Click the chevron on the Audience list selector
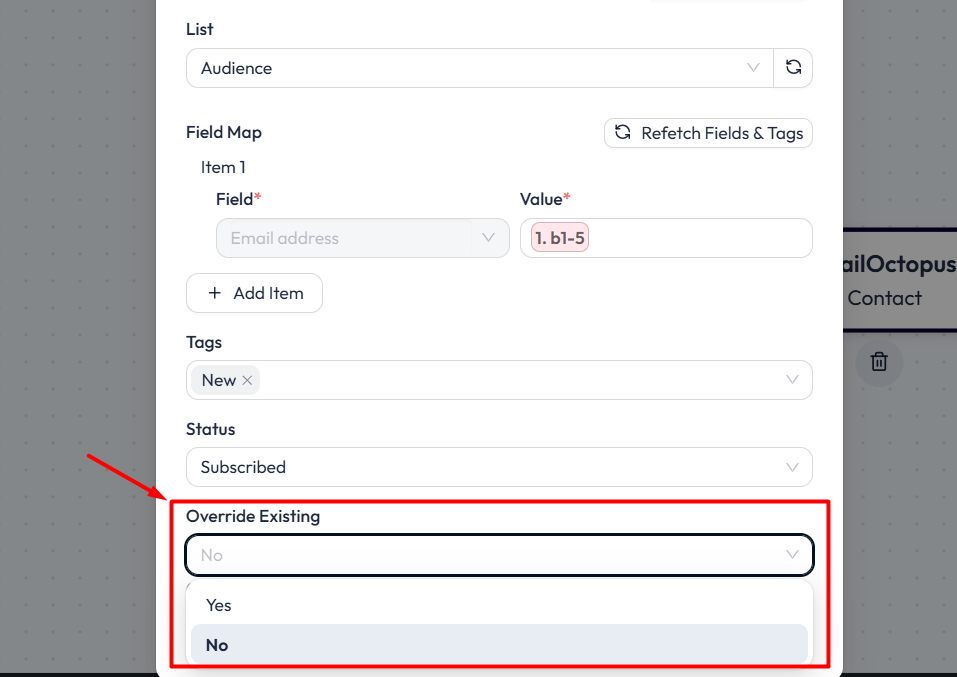The height and width of the screenshot is (677, 957). point(753,67)
